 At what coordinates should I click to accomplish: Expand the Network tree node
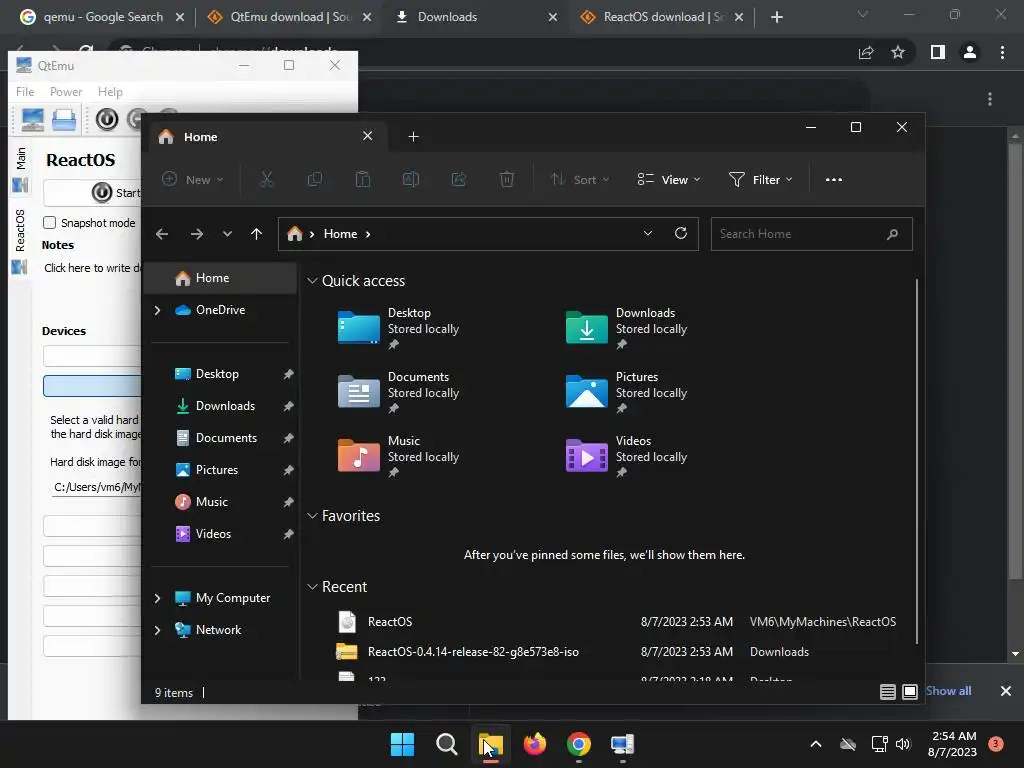tap(157, 630)
